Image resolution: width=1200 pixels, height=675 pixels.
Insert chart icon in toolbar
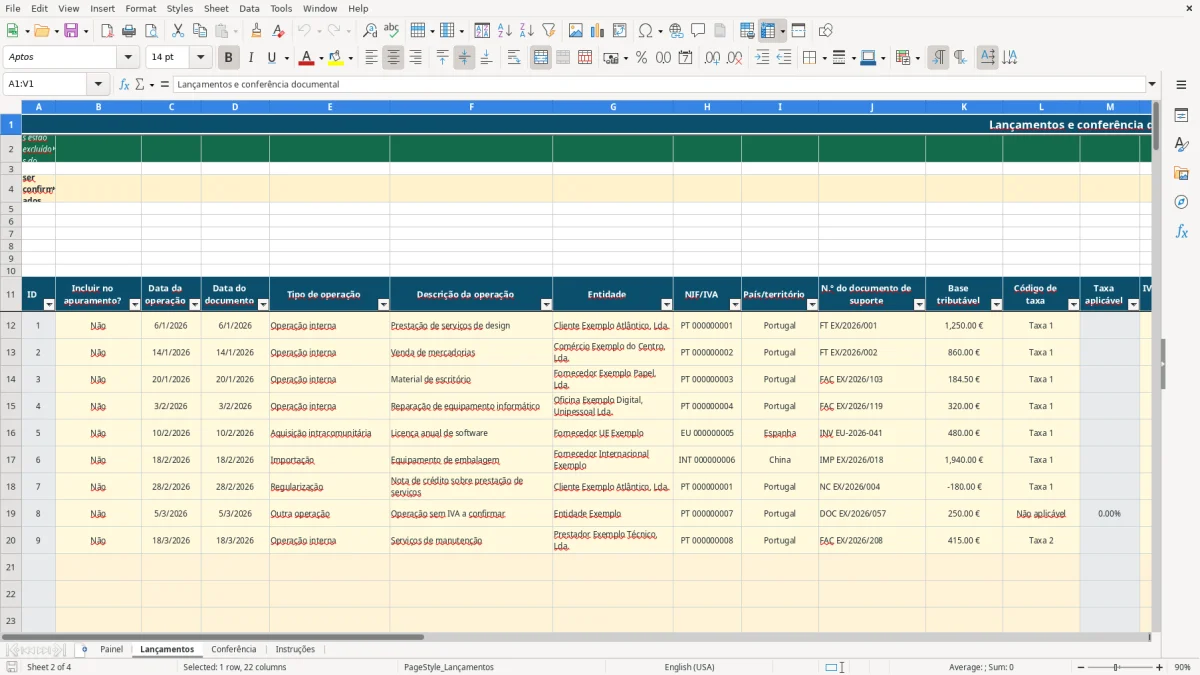point(597,31)
